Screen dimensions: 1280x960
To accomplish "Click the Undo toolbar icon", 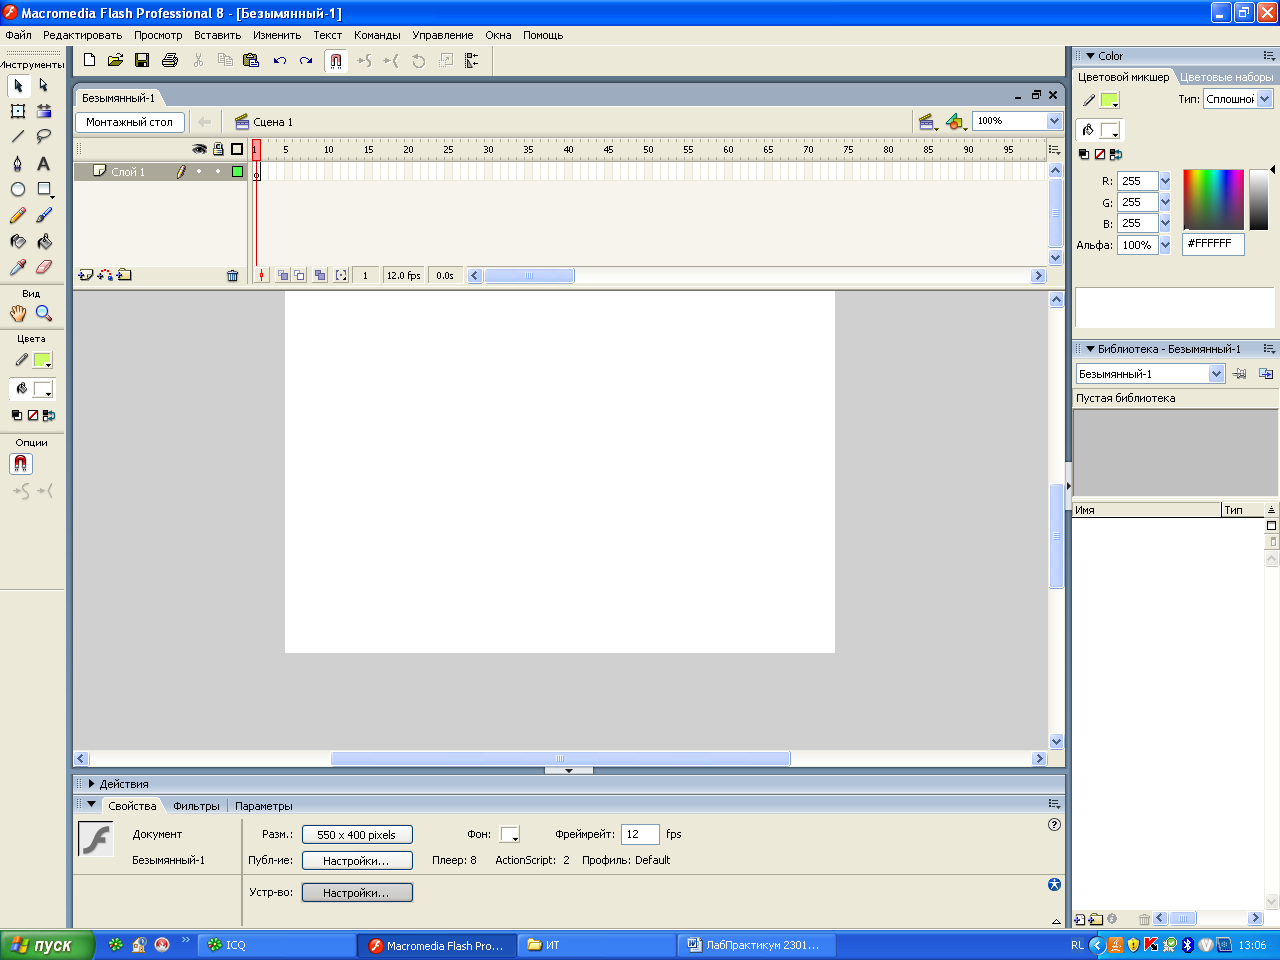I will 280,60.
